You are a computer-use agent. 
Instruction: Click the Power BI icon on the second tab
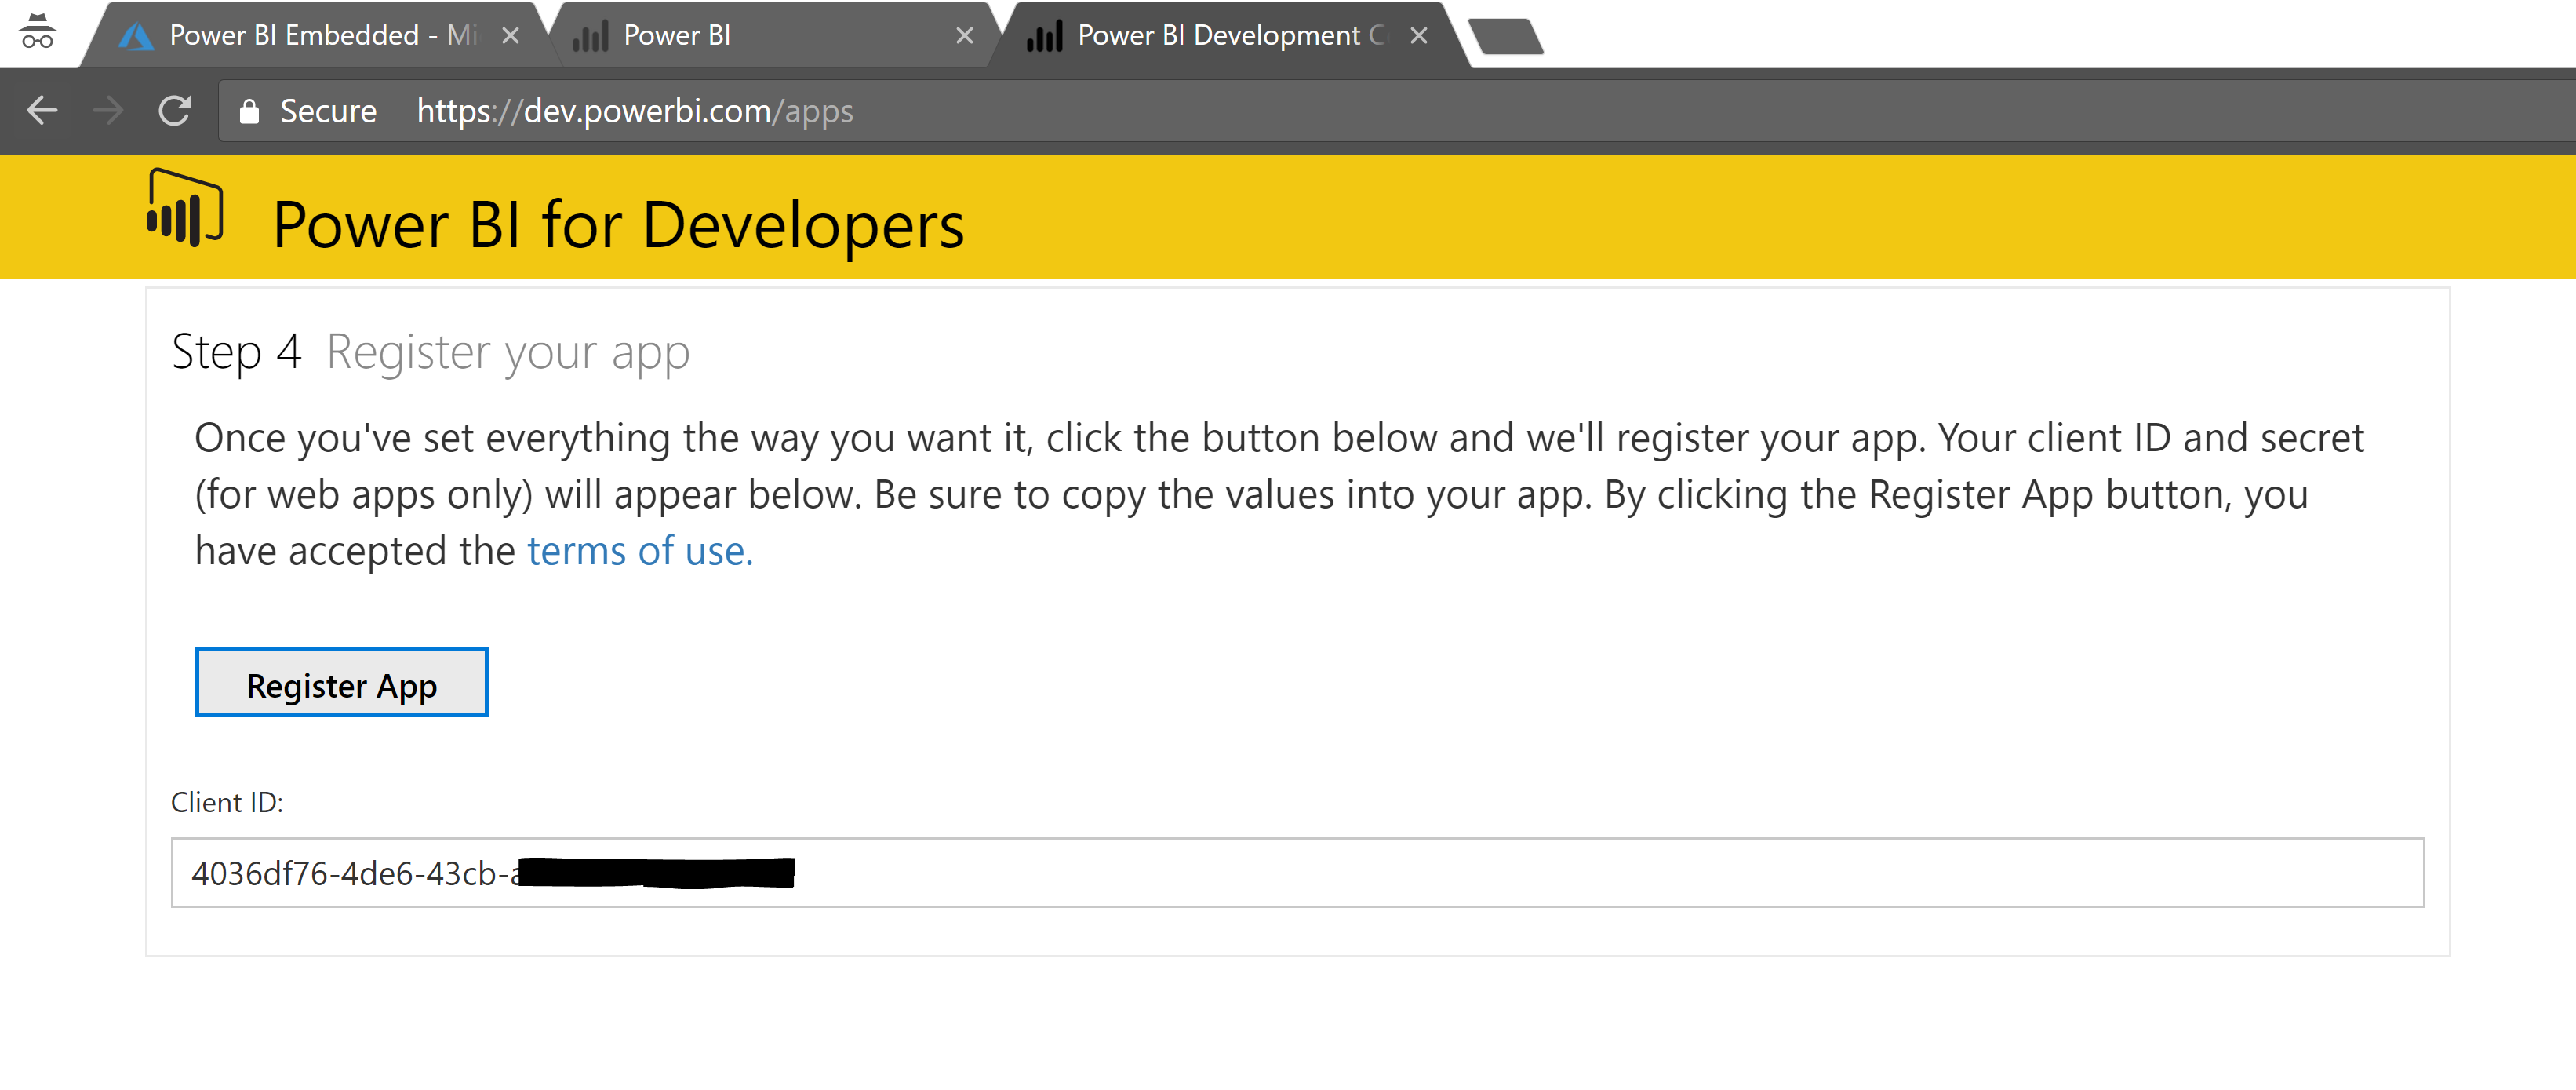pyautogui.click(x=590, y=34)
